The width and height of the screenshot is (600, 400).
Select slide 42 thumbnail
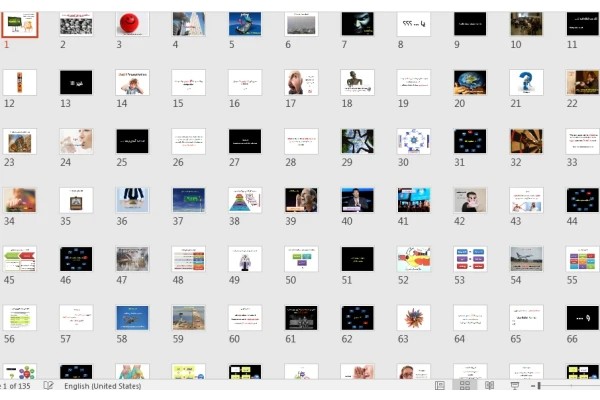pyautogui.click(x=470, y=200)
